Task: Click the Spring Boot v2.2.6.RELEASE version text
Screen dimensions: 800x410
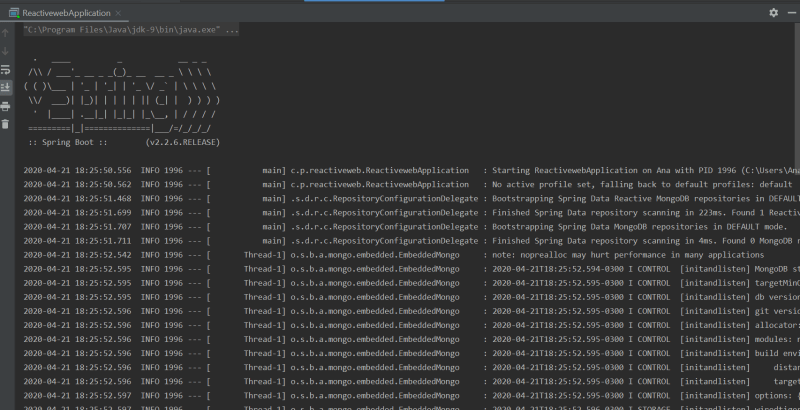Action: point(182,143)
